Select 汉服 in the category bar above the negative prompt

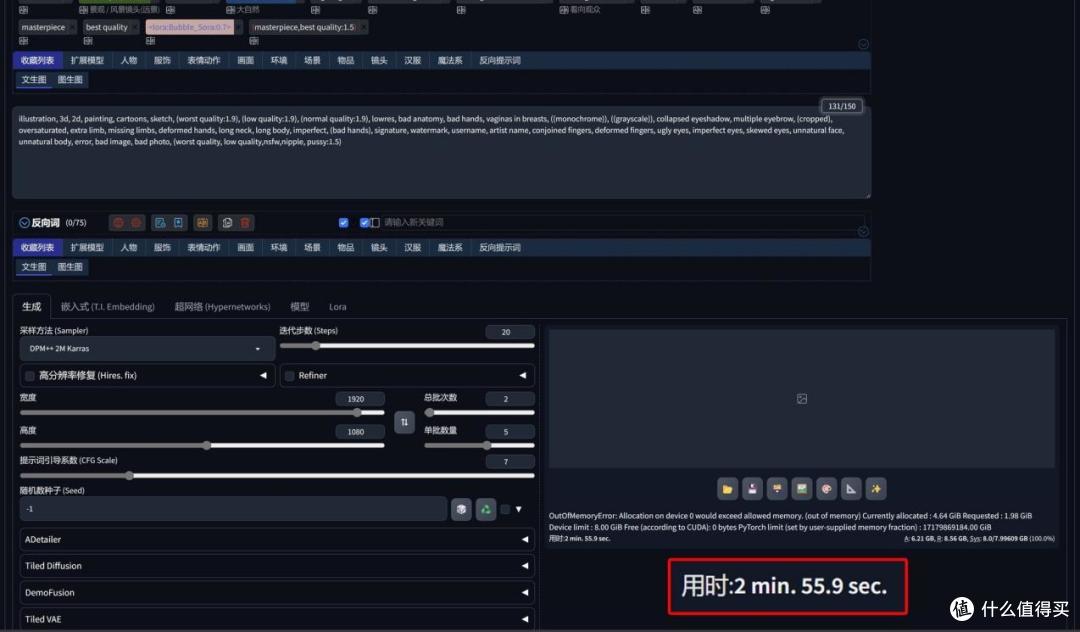coord(413,61)
